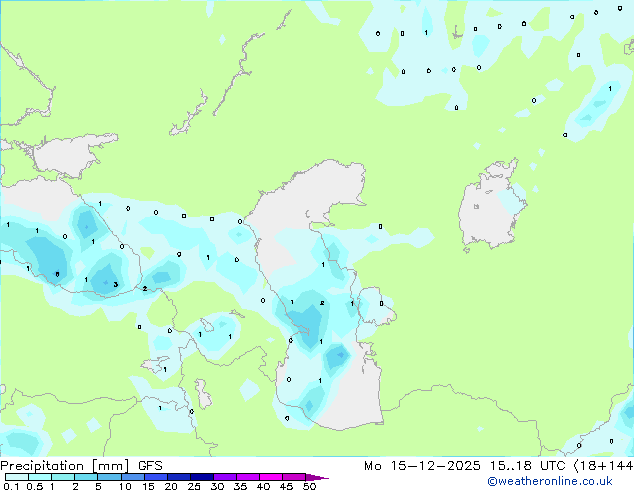This screenshot has height=490, width=634.
Task: Select the 40–45 mm magenta legend box
Action: [x=271, y=477]
